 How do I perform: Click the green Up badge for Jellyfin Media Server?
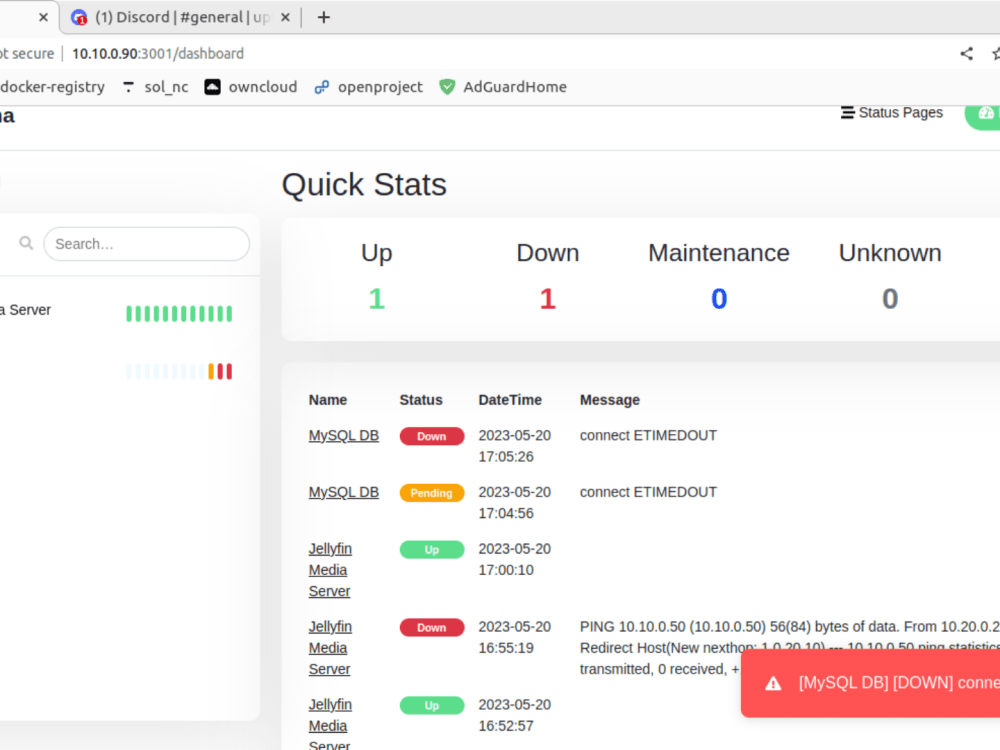(x=431, y=549)
